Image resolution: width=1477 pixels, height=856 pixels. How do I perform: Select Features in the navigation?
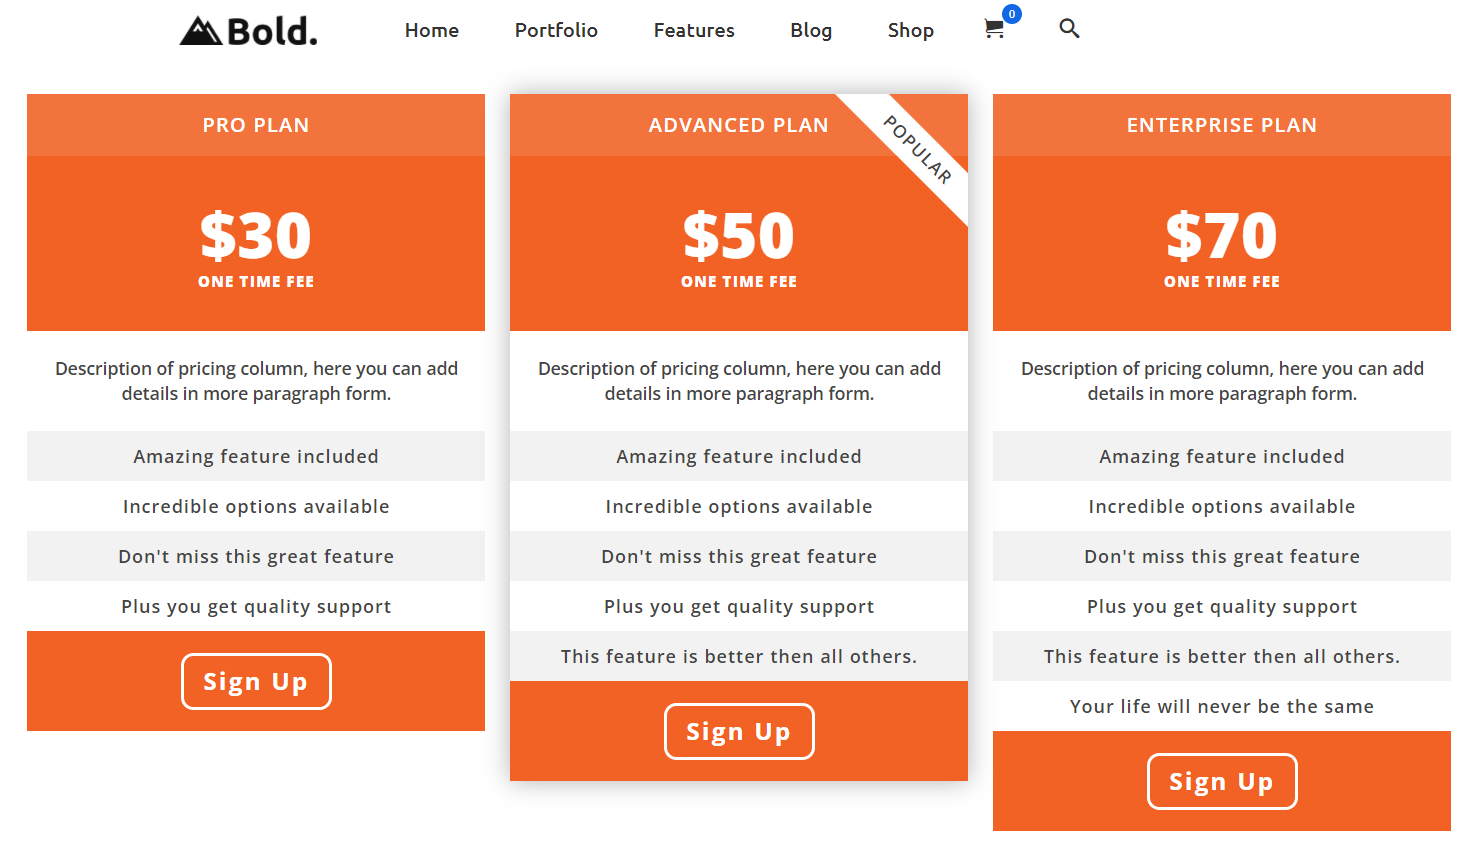(694, 31)
